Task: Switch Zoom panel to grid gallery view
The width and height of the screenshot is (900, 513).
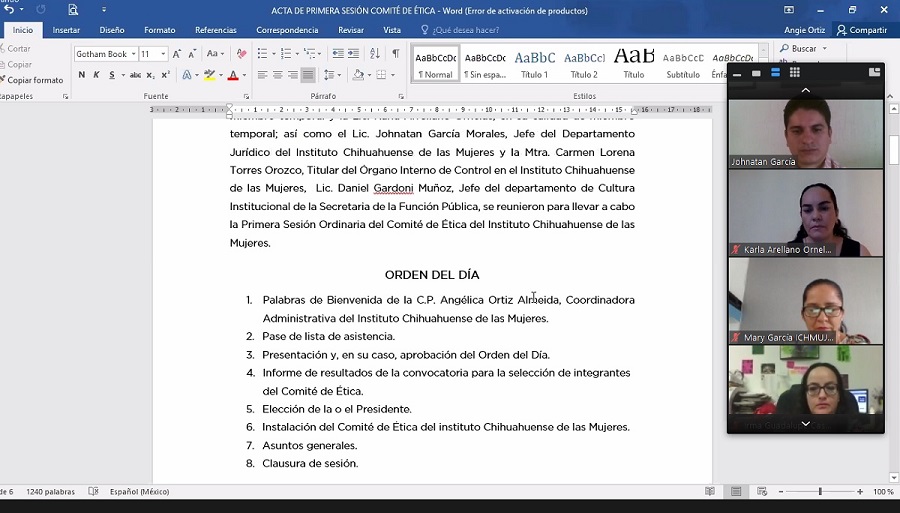Action: point(794,72)
